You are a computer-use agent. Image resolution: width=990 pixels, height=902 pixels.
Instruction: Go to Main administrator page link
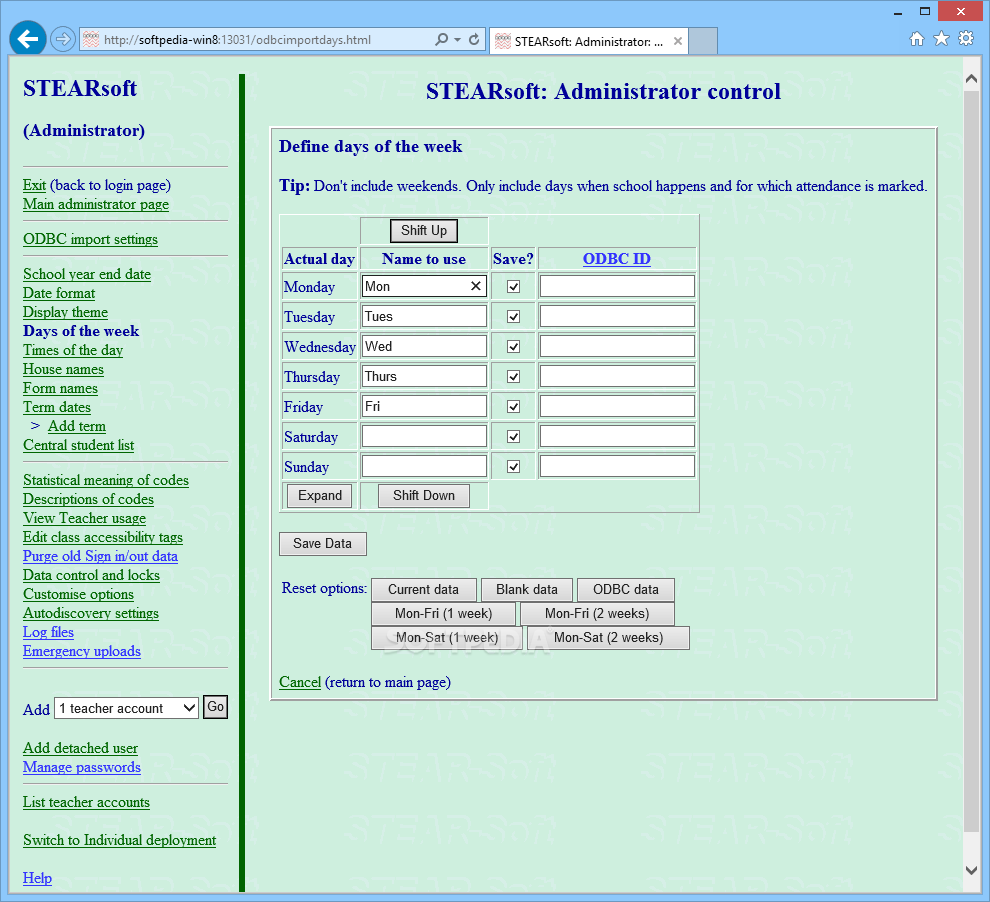point(96,204)
